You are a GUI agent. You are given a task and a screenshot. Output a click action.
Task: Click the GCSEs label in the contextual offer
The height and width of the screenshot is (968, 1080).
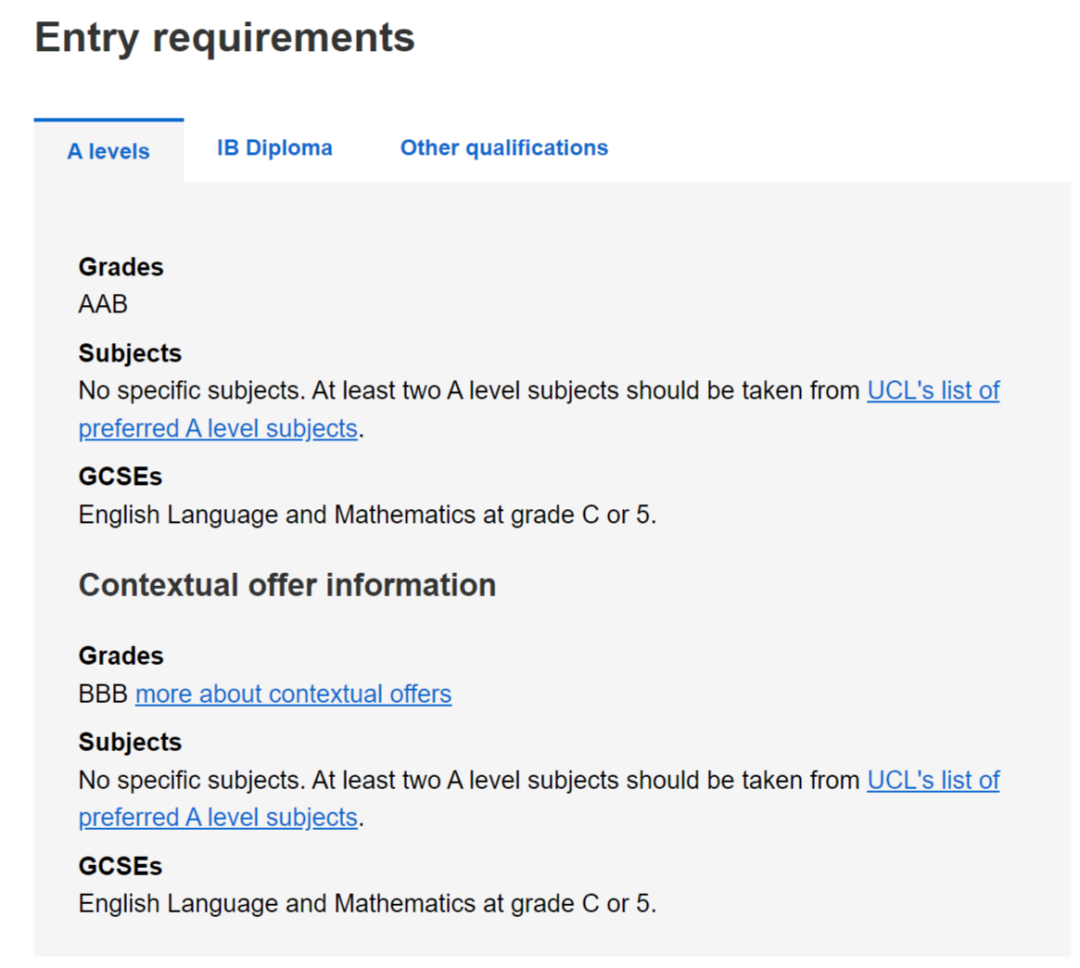coord(120,866)
